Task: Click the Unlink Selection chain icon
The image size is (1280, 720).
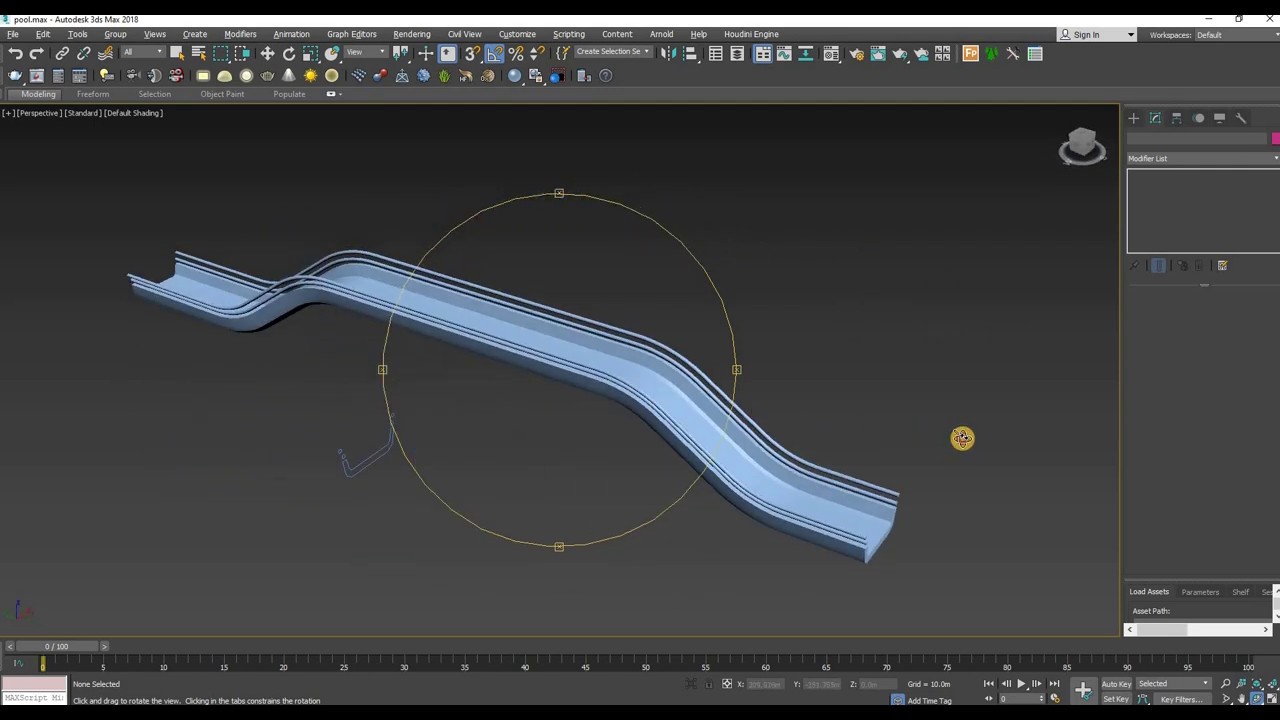Action: (84, 54)
